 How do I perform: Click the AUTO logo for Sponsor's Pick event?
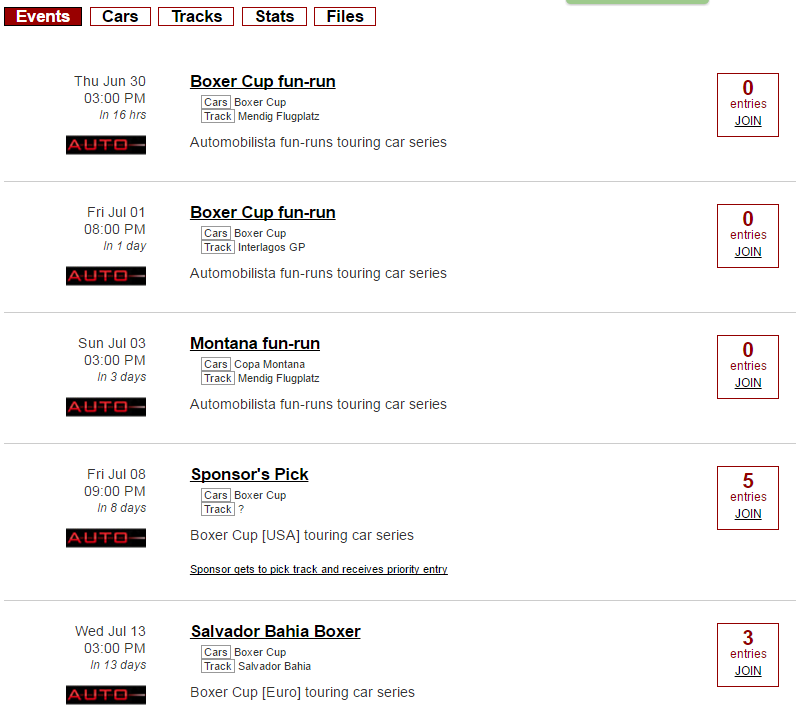[106, 538]
